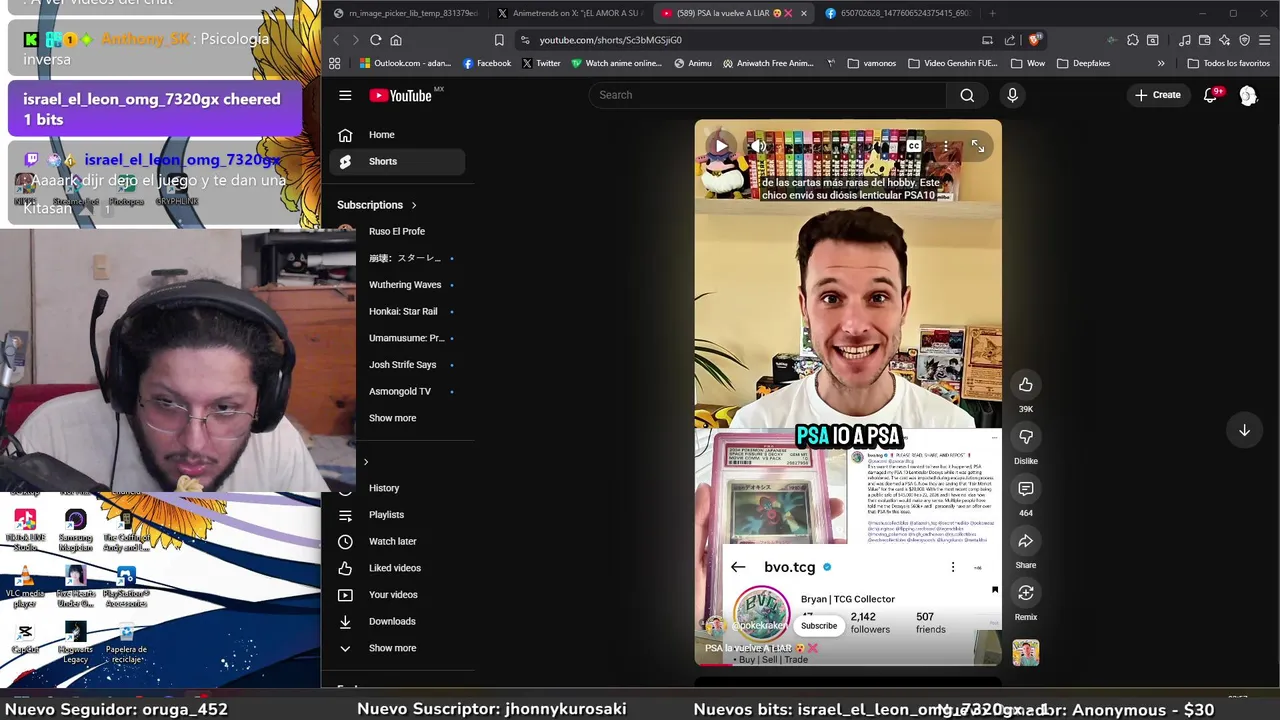Screen dimensions: 1280x720
Task: Open browser extensions puzzle icon
Action: pos(1132,40)
